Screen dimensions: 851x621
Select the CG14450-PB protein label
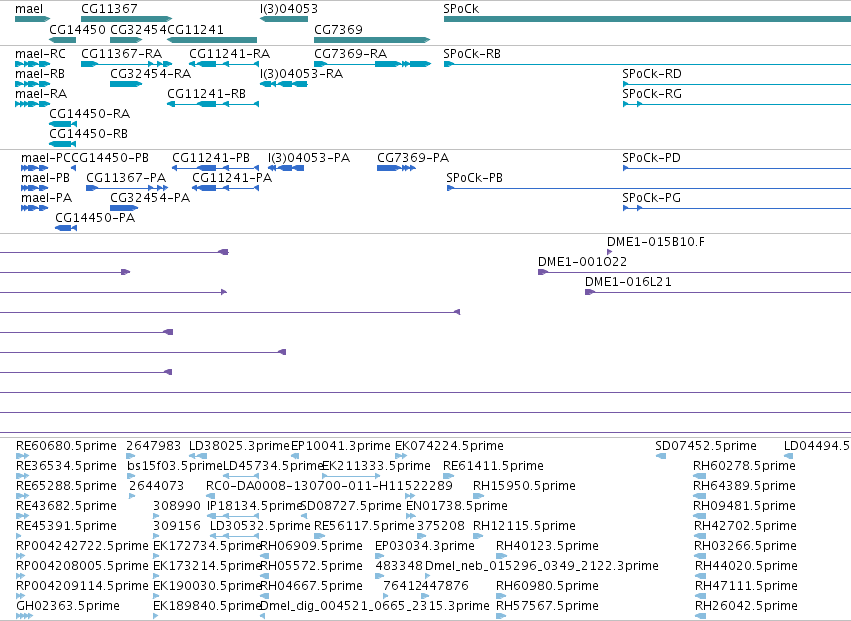[x=110, y=158]
